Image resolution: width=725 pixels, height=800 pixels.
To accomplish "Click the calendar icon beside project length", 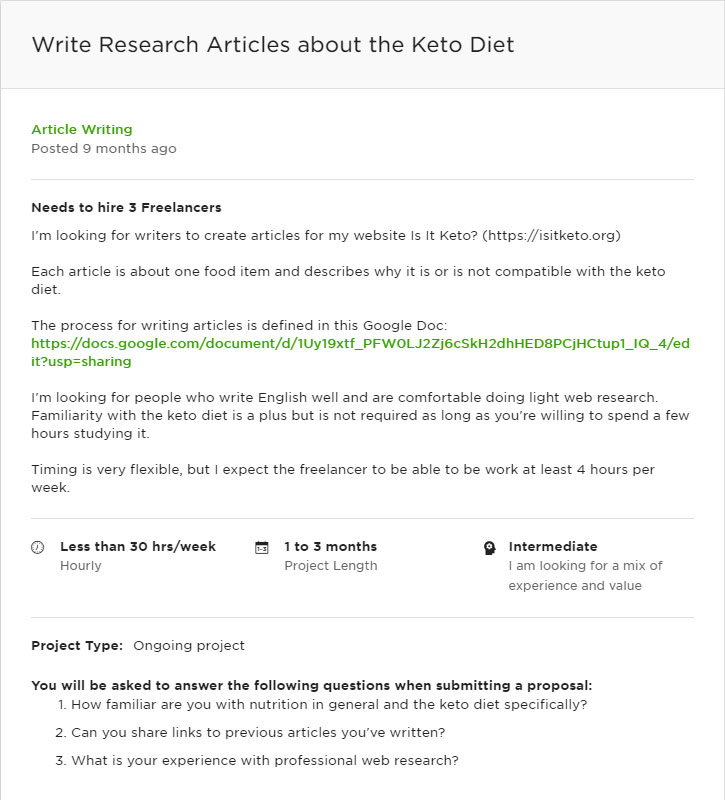I will click(x=262, y=548).
